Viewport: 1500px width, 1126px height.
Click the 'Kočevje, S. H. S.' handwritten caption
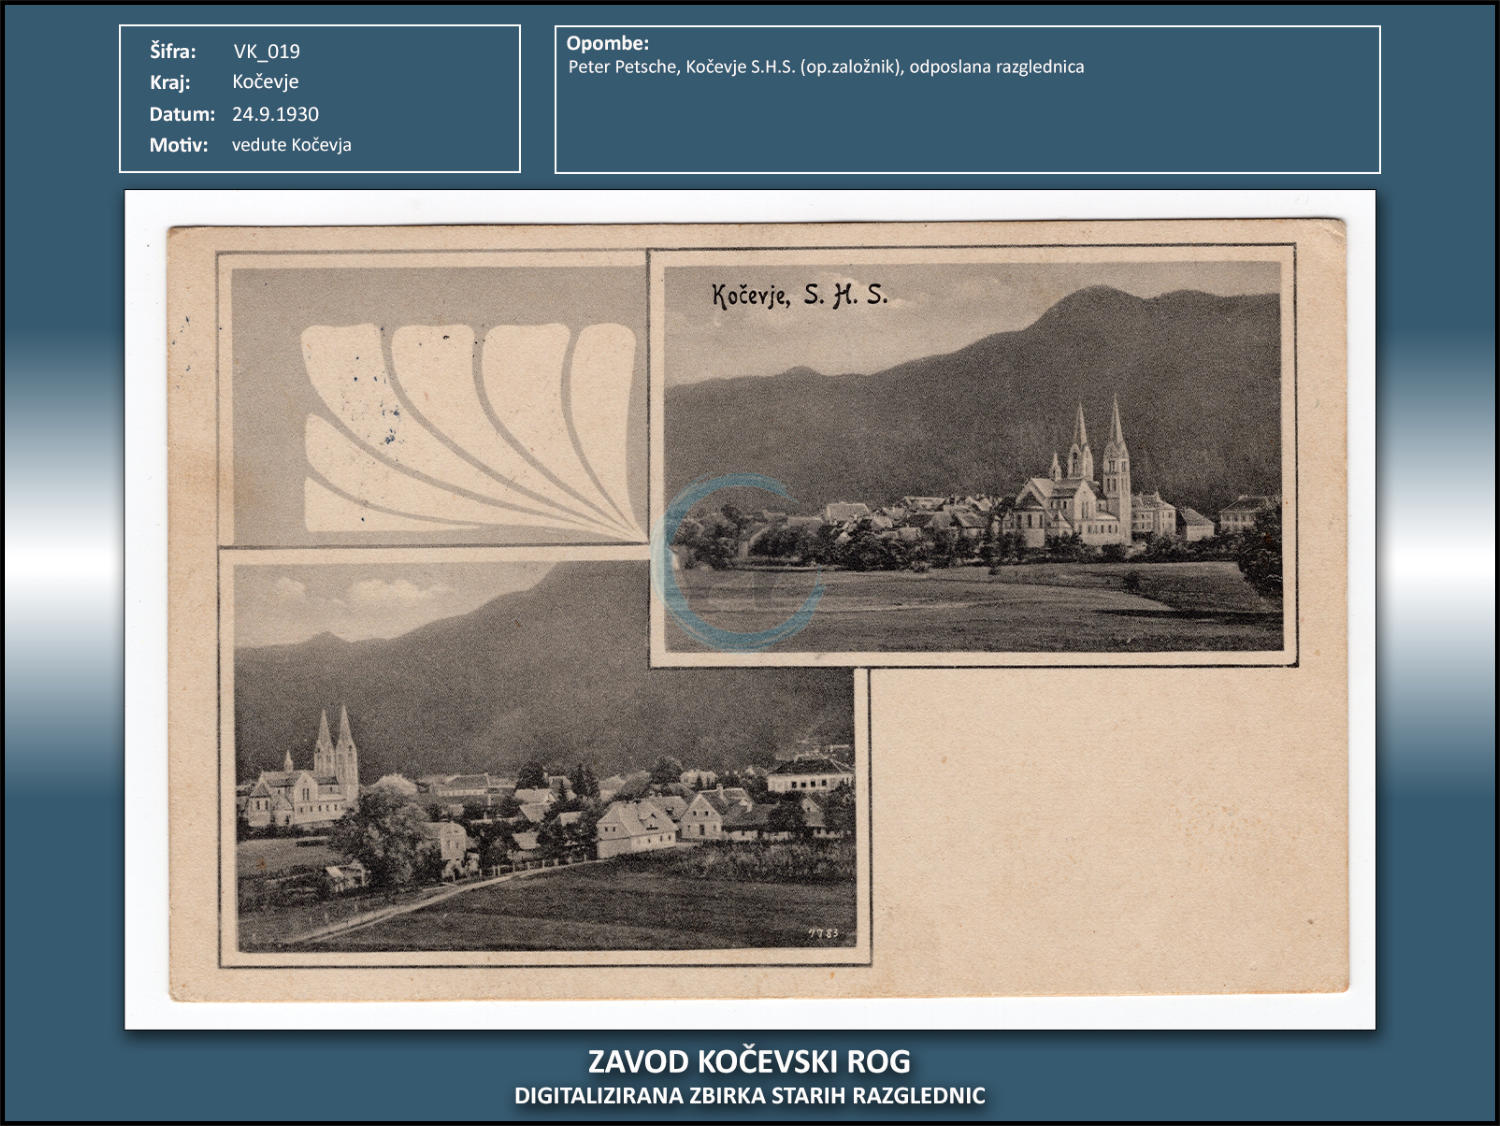(799, 295)
